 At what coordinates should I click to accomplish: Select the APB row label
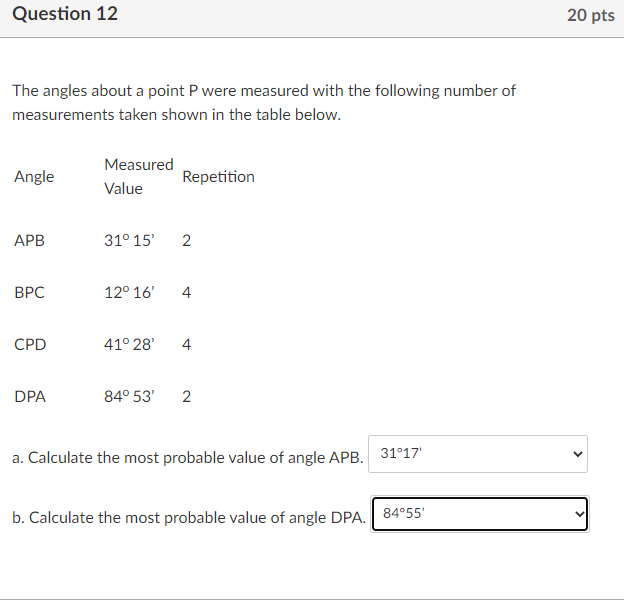tap(29, 240)
